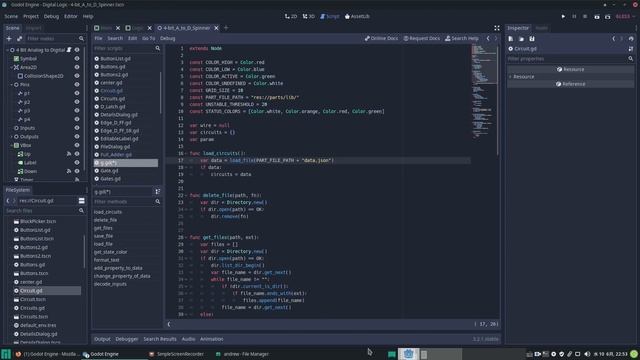The image size is (640, 360).
Task: Pause the running scene
Action: 574,16
